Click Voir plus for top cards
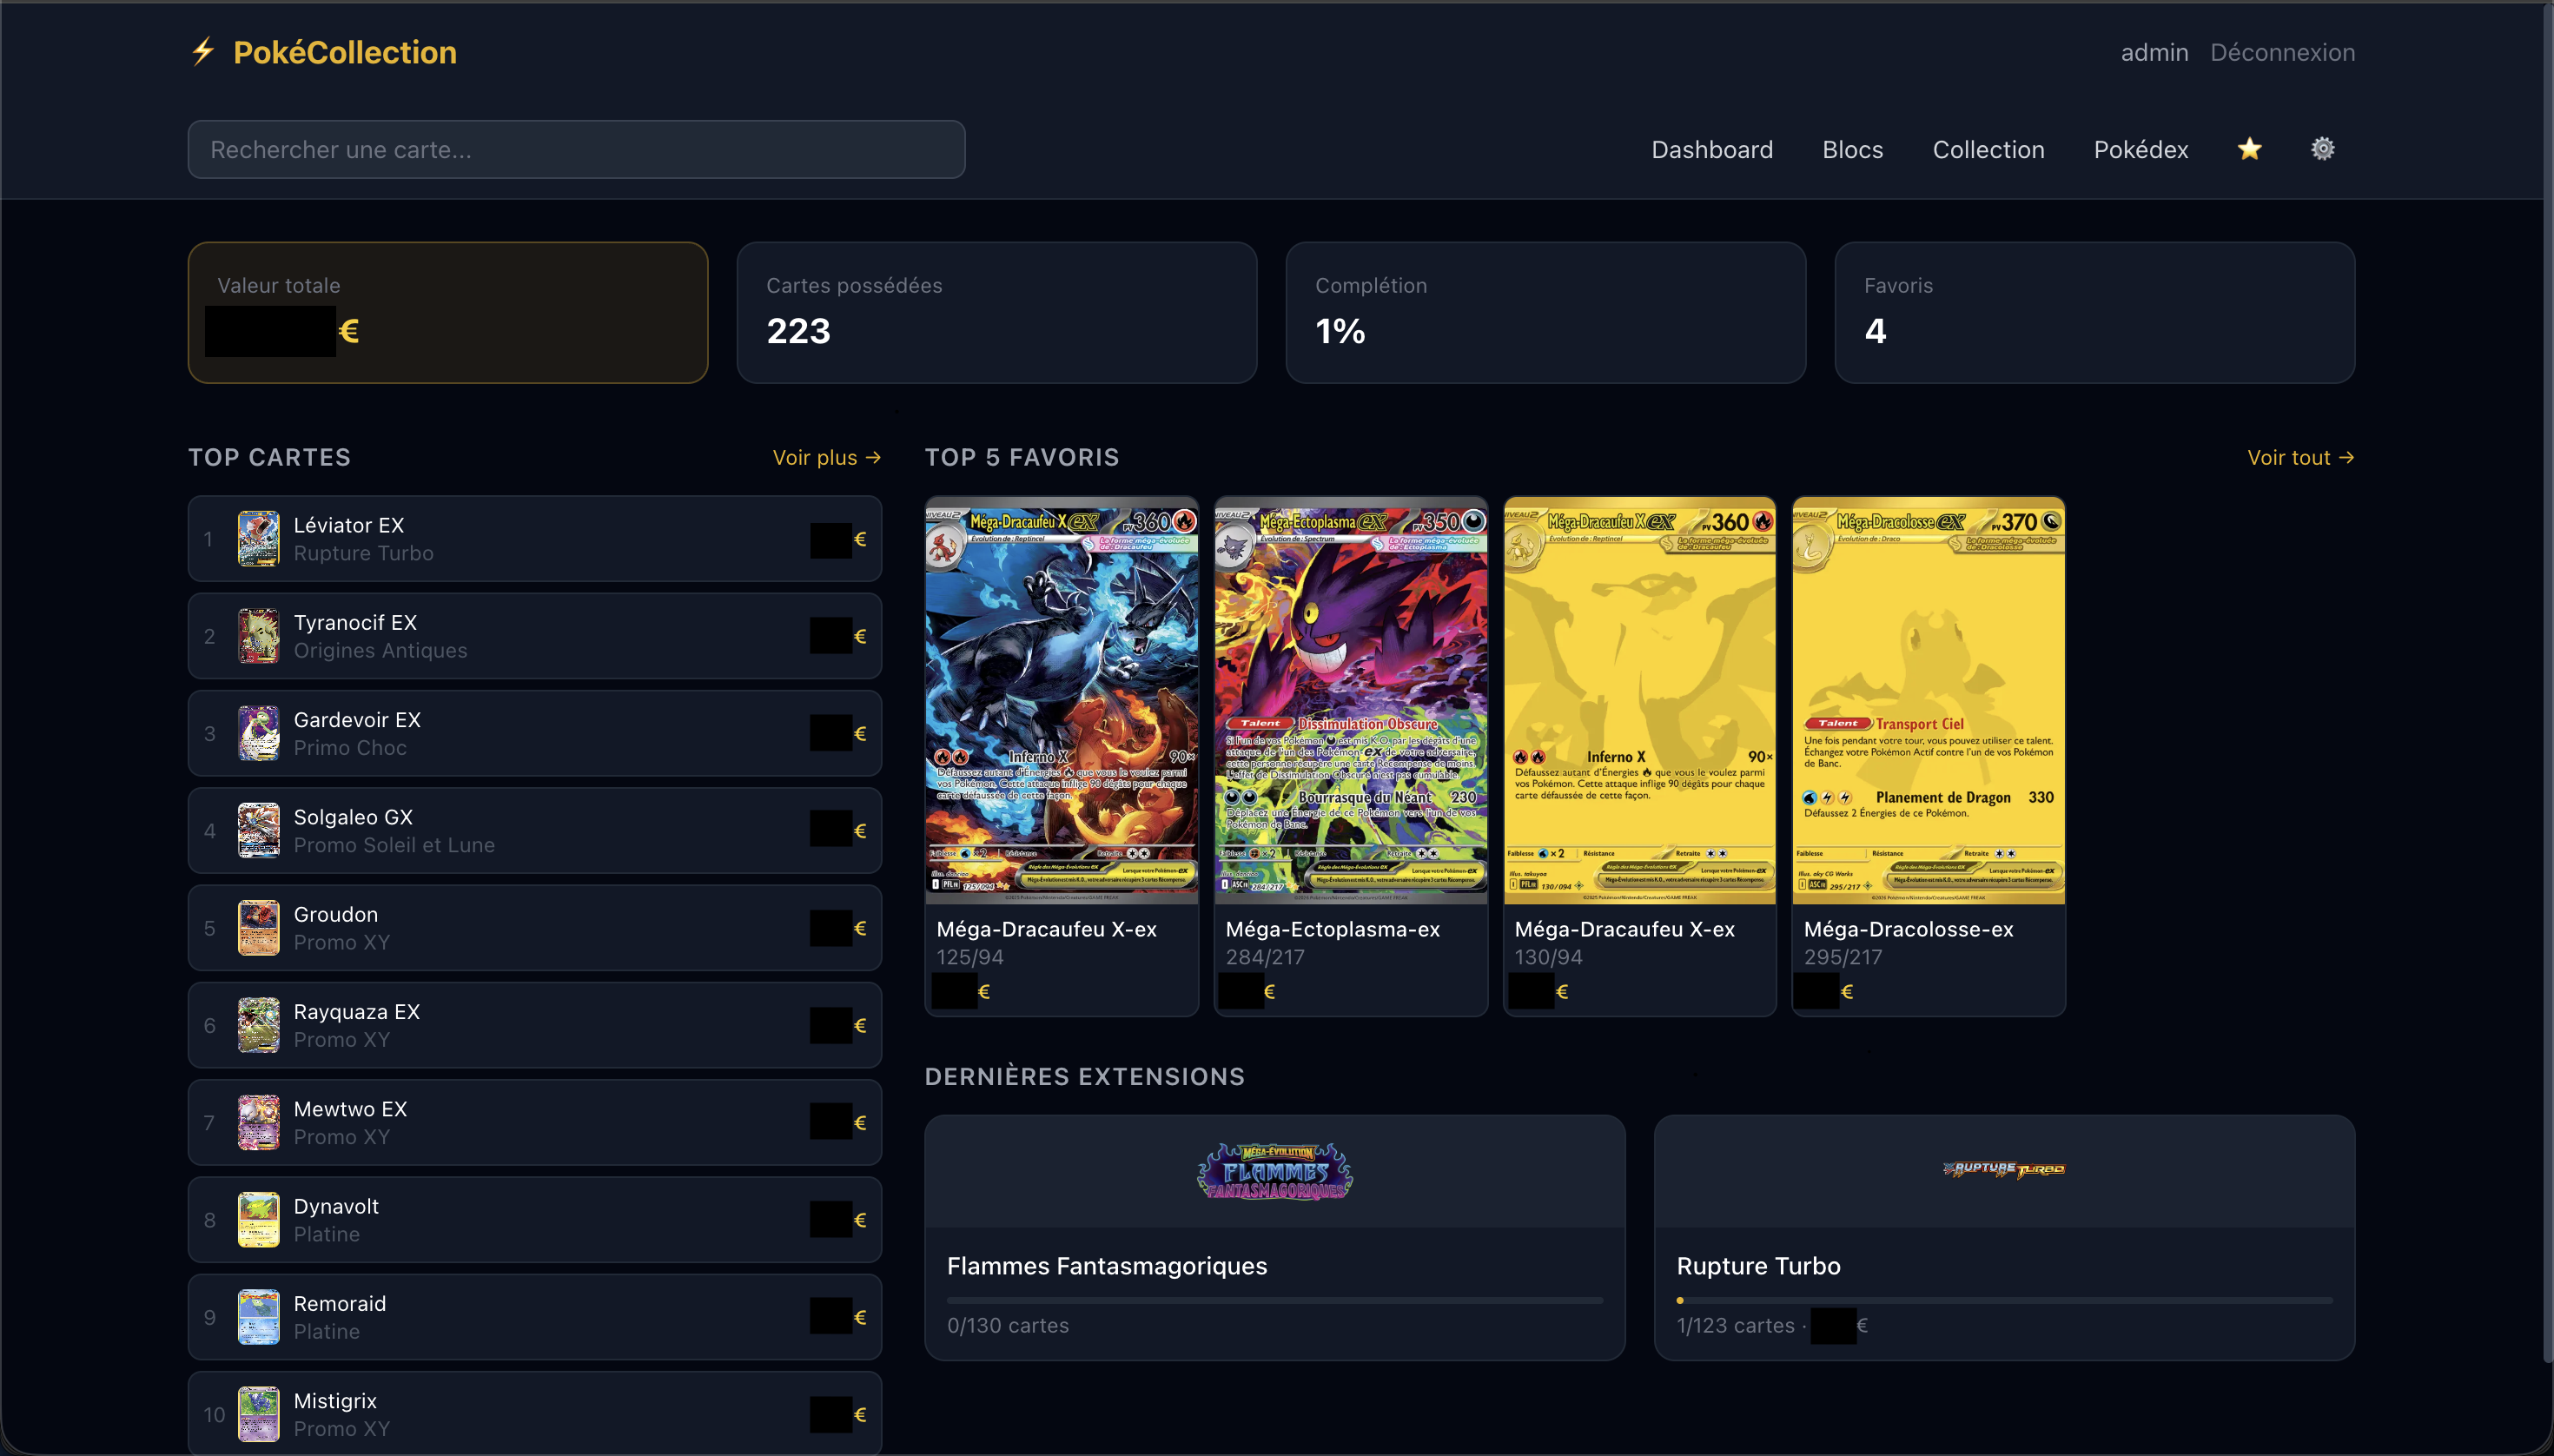Image resolution: width=2554 pixels, height=1456 pixels. point(827,457)
